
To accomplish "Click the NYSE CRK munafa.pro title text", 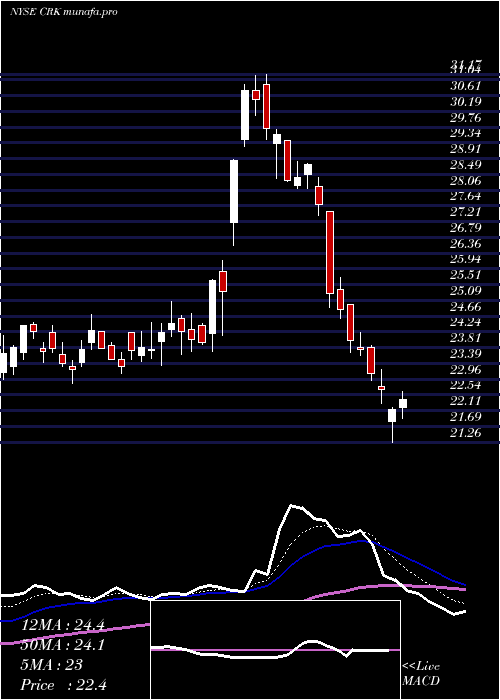I will pyautogui.click(x=63, y=12).
